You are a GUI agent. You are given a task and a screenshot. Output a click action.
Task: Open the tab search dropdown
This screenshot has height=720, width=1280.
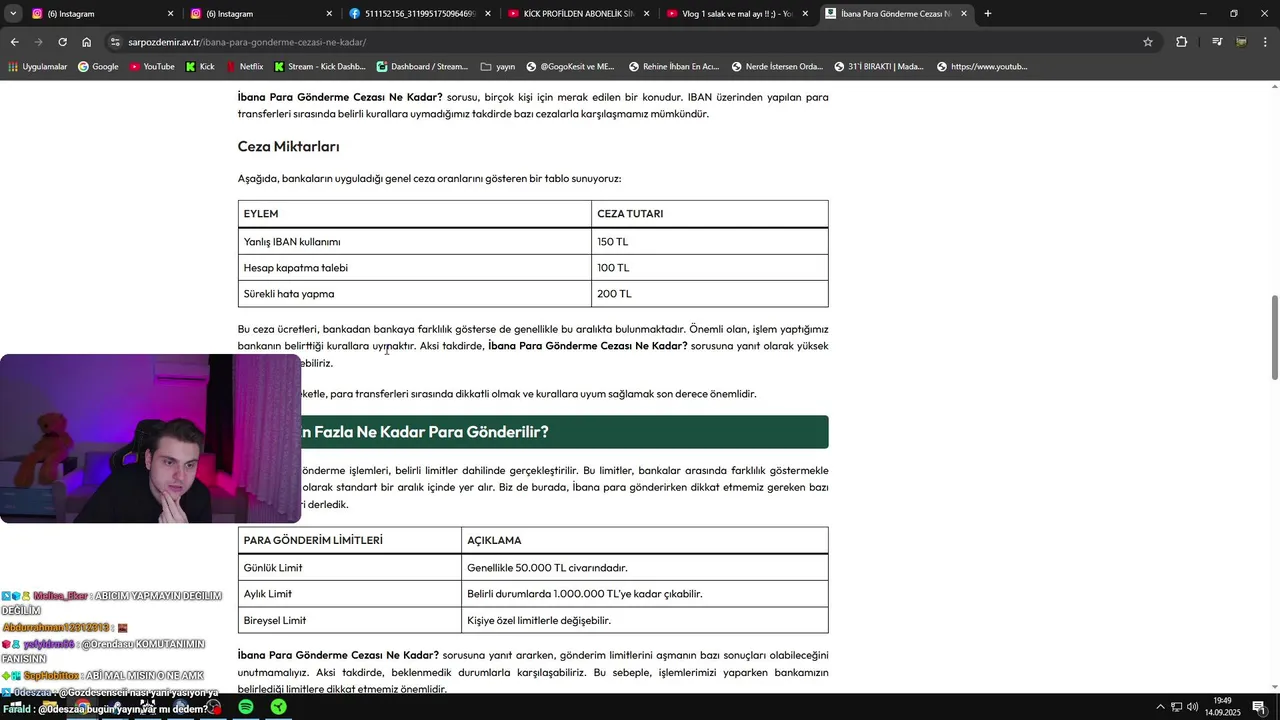(13, 14)
